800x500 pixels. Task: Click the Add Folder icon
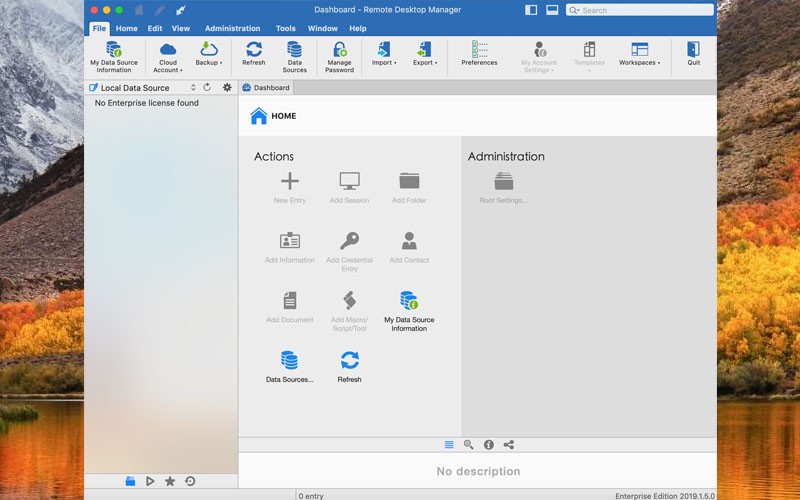pyautogui.click(x=409, y=181)
